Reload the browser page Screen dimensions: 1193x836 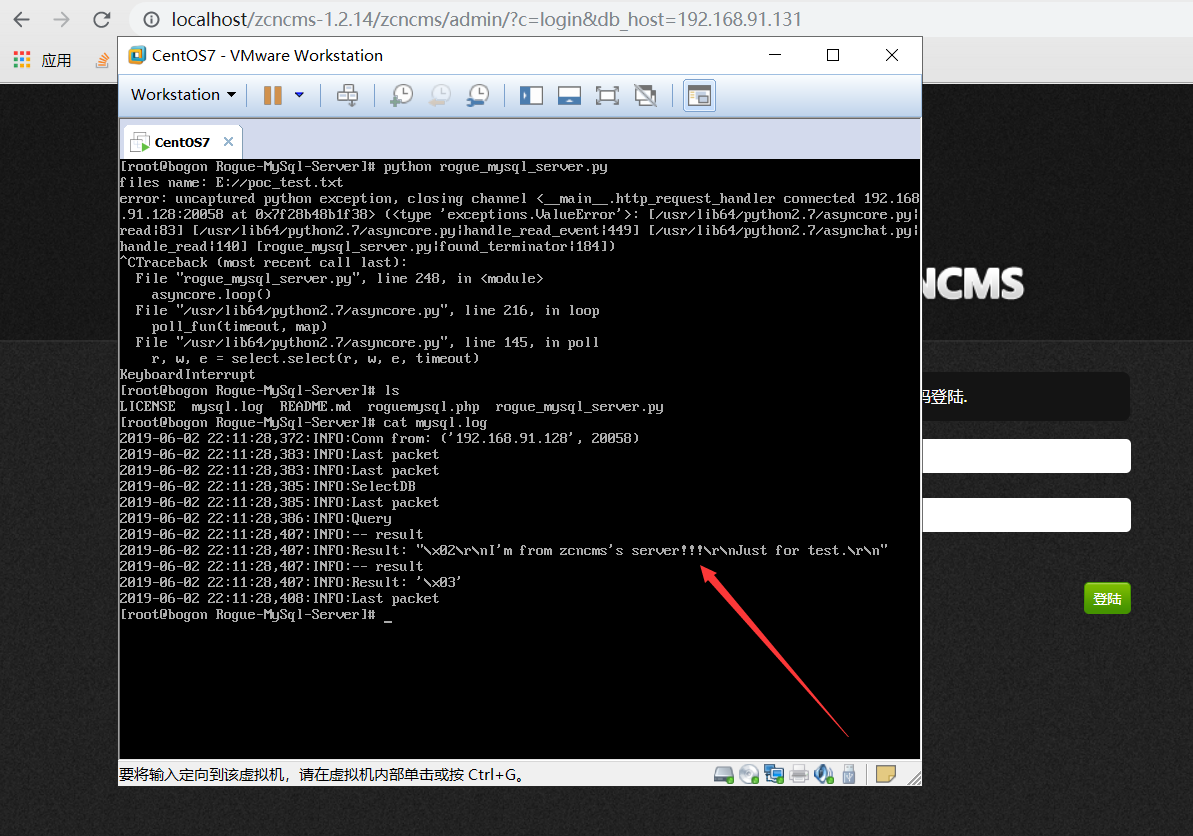coord(101,20)
